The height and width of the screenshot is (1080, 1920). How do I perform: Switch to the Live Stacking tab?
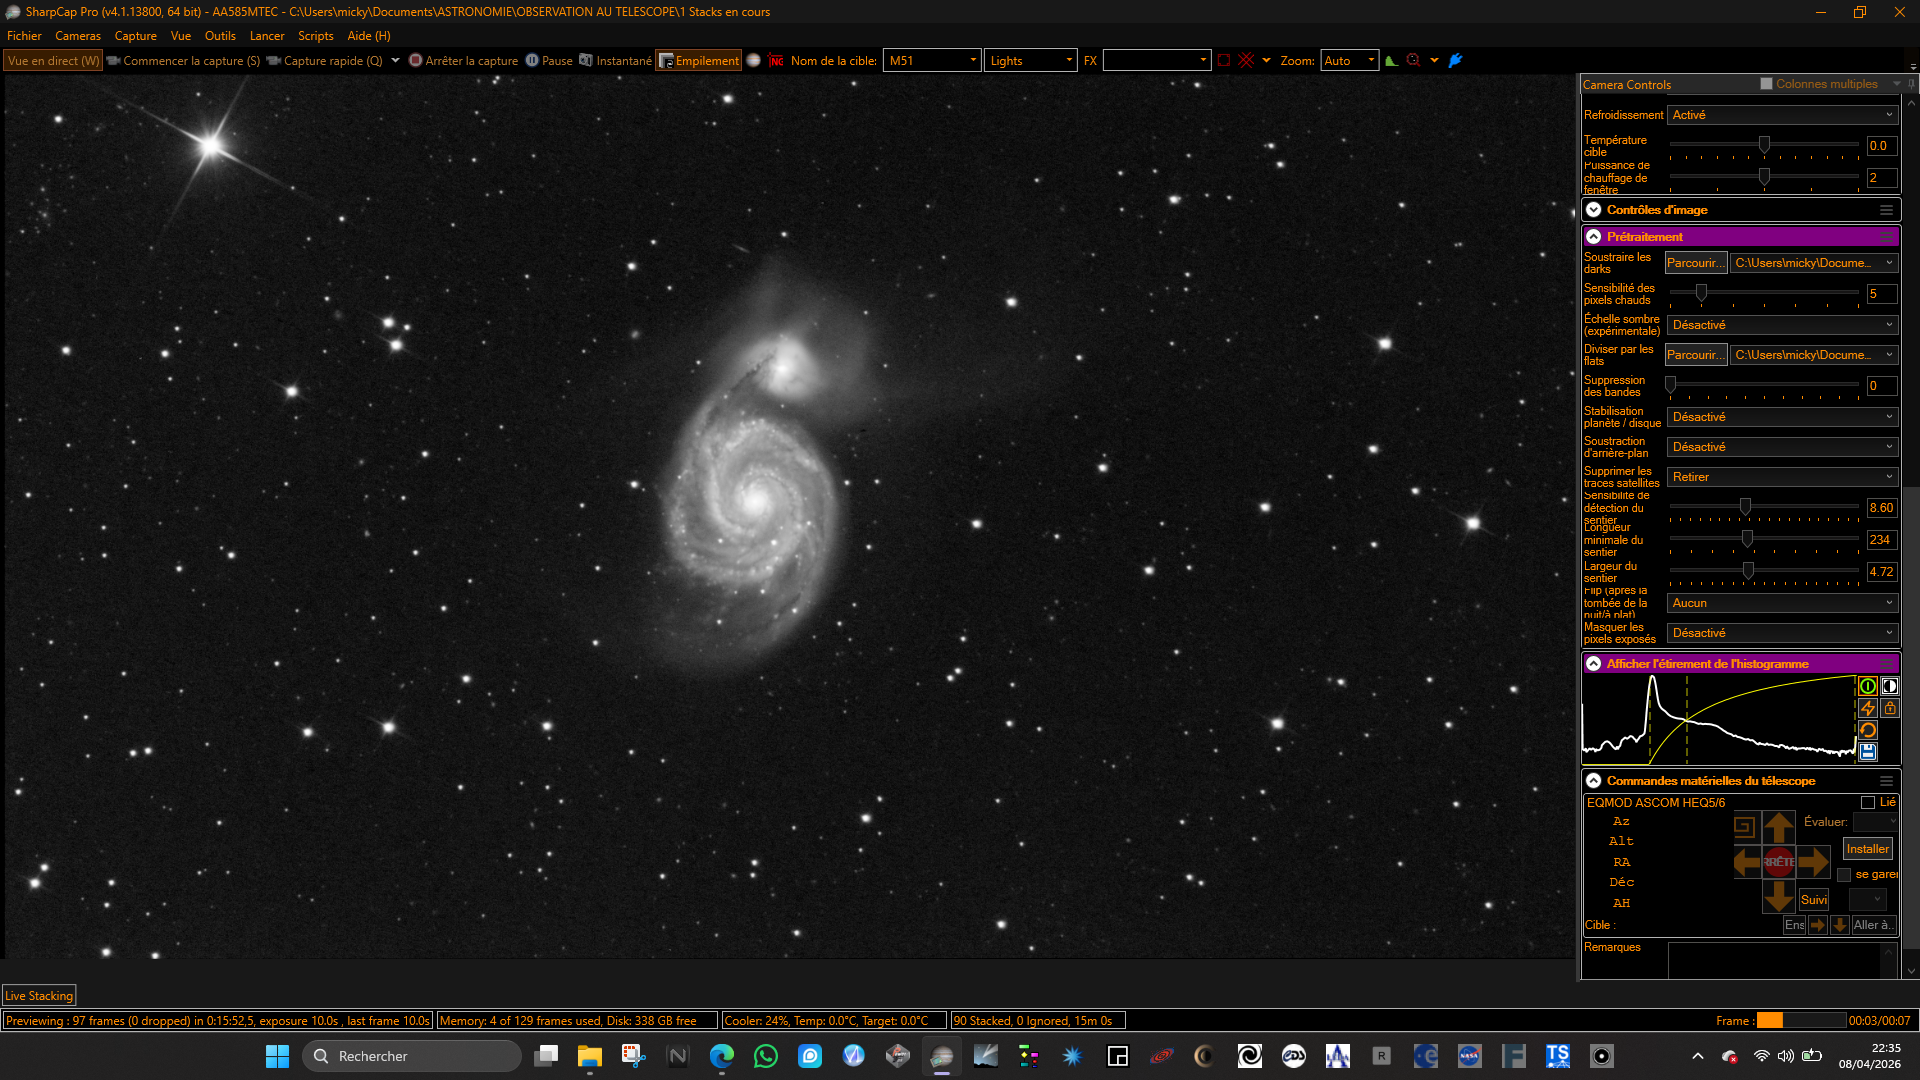click(x=39, y=996)
